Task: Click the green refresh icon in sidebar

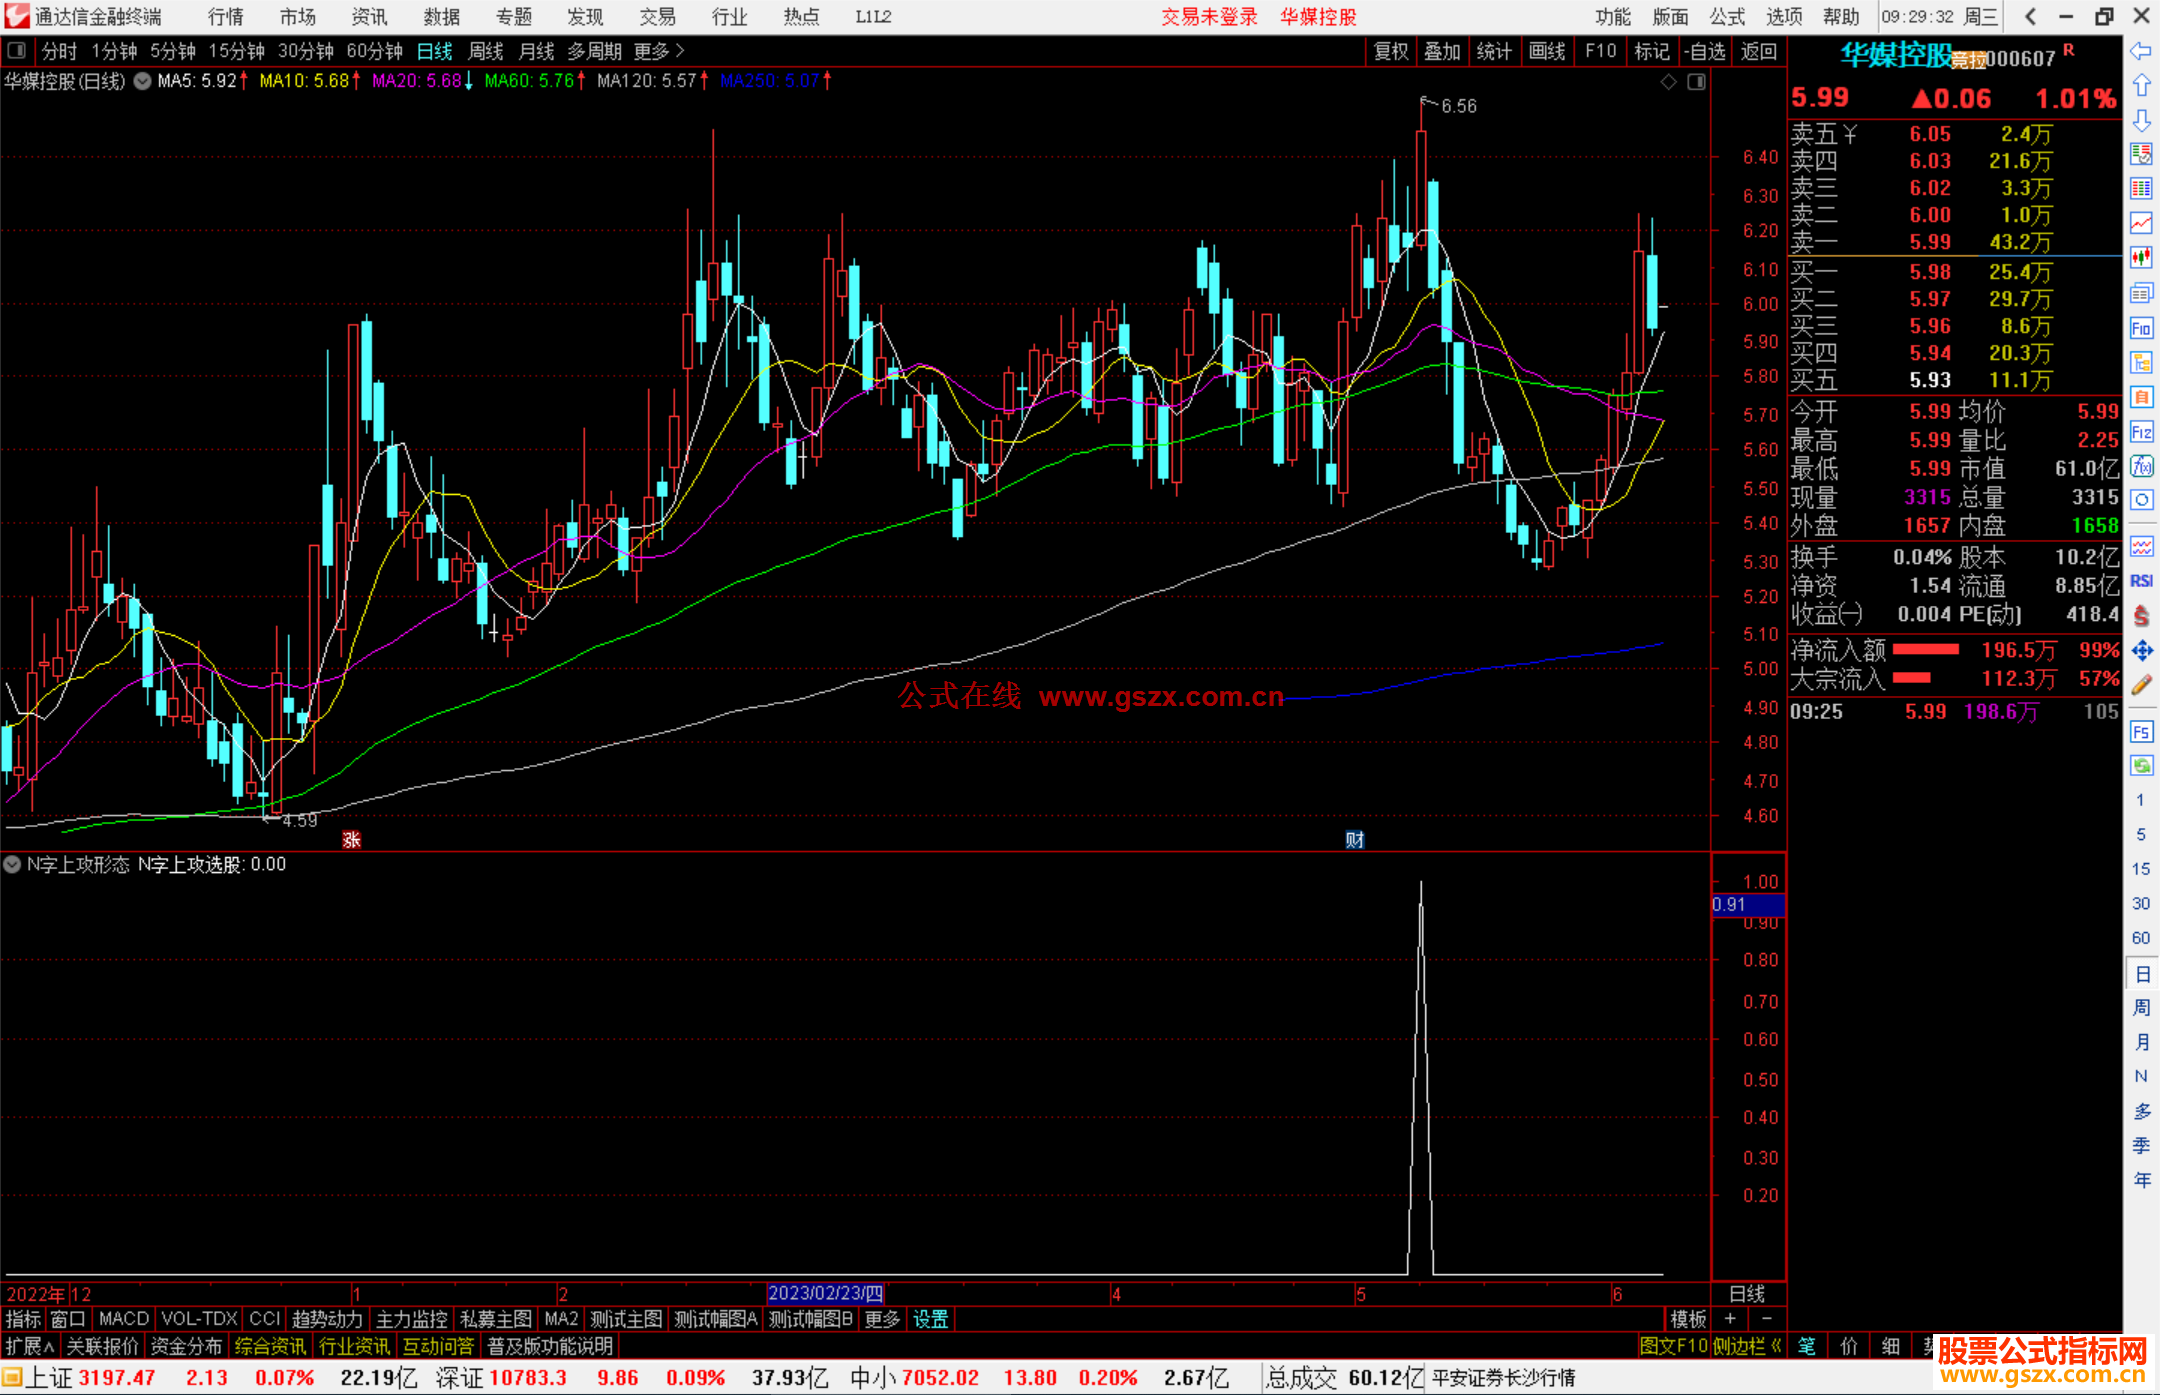Action: (x=2141, y=766)
